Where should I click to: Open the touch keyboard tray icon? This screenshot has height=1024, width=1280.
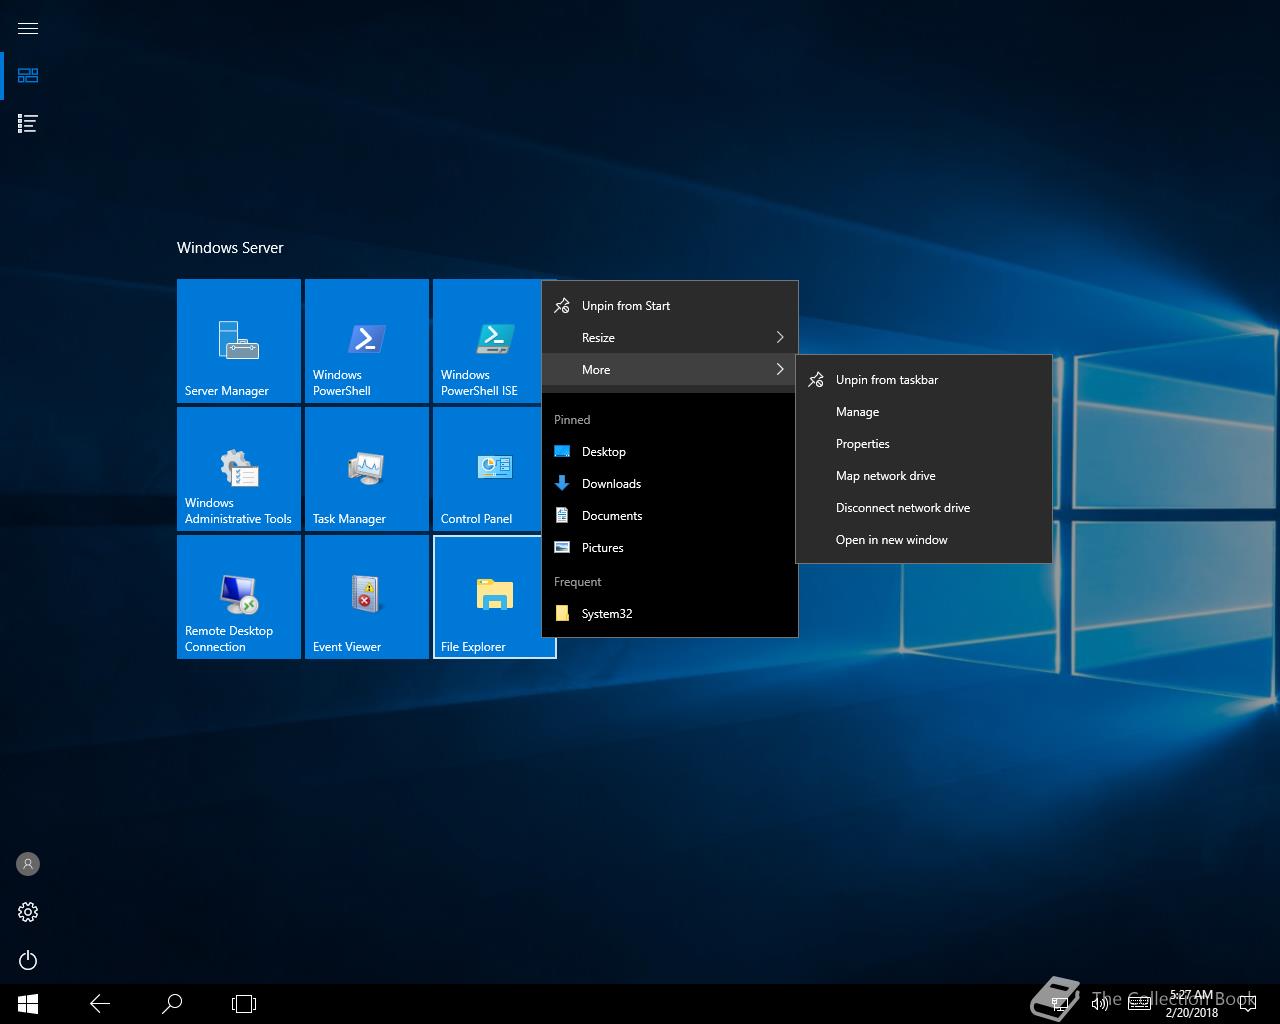point(1139,1004)
